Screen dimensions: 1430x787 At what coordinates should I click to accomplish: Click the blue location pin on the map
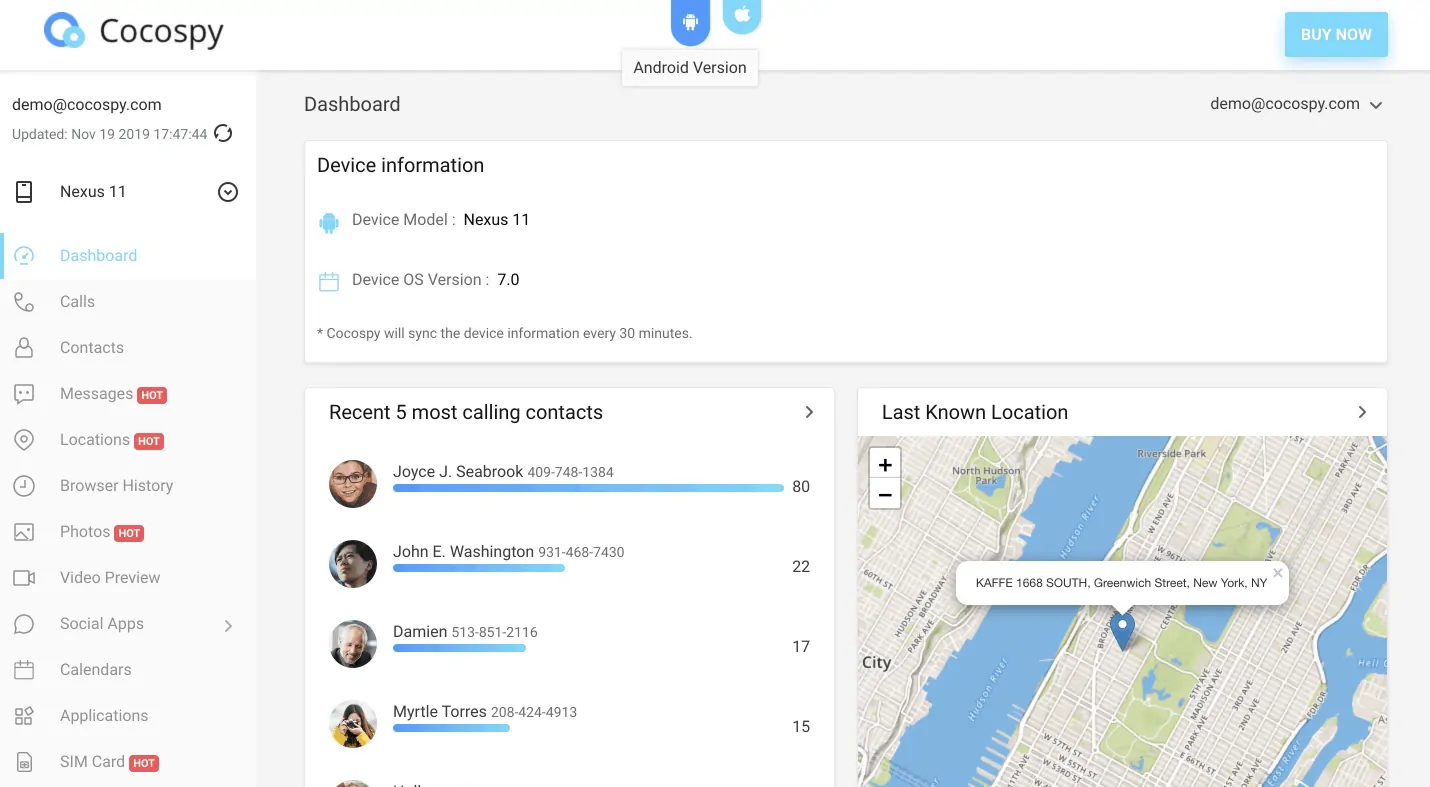[x=1122, y=631]
